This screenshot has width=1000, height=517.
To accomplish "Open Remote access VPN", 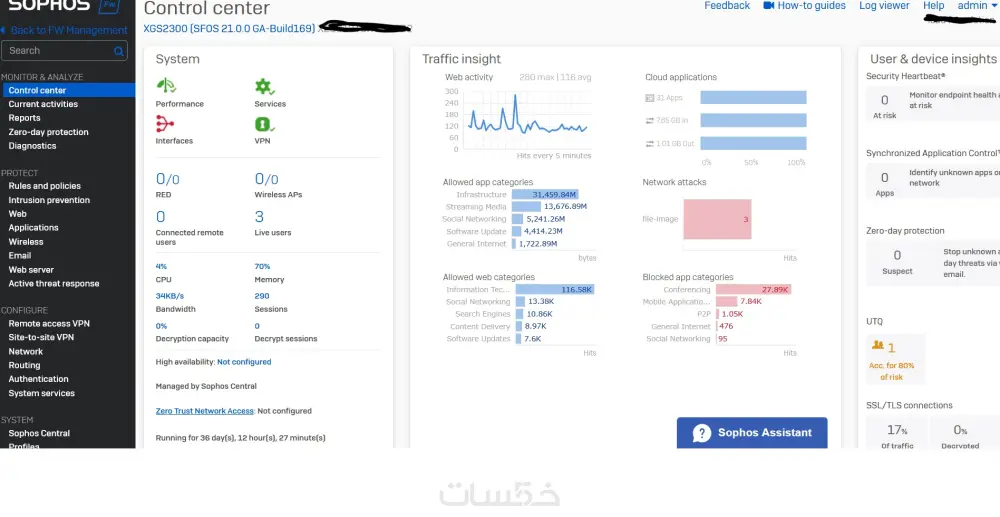I will pyautogui.click(x=49, y=324).
